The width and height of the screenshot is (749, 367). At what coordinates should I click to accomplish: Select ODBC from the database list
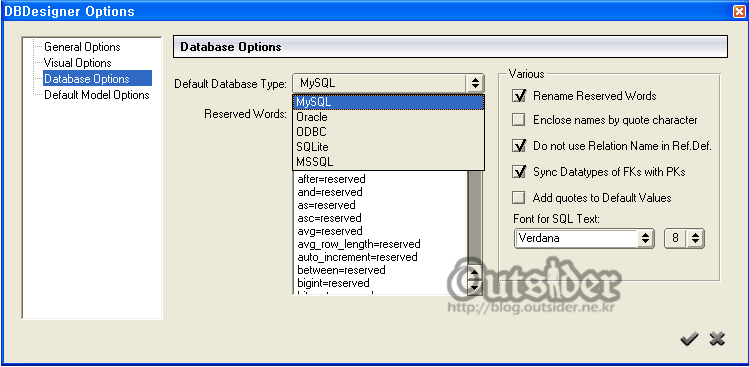point(388,132)
